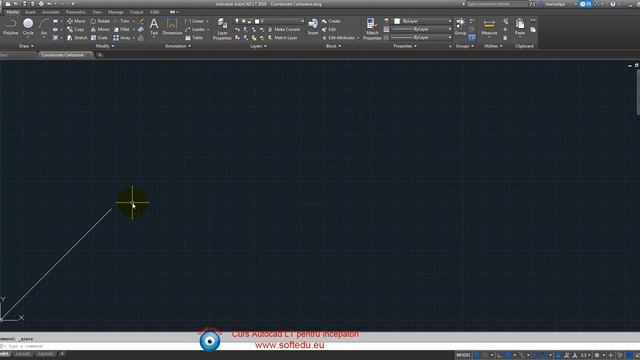Viewport: 640px width, 360px height.
Task: Toggle snap mode in status bar
Action: point(485,355)
